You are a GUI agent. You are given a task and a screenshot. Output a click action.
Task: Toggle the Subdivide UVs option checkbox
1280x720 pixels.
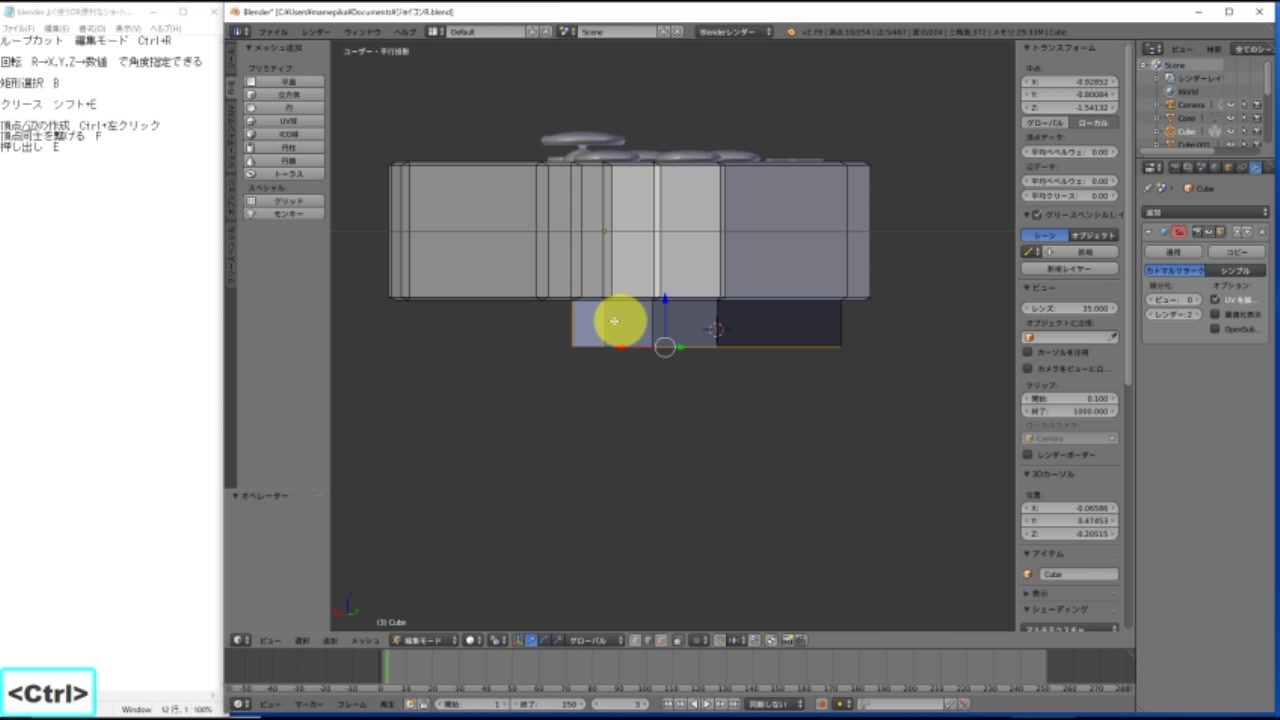[1215, 299]
